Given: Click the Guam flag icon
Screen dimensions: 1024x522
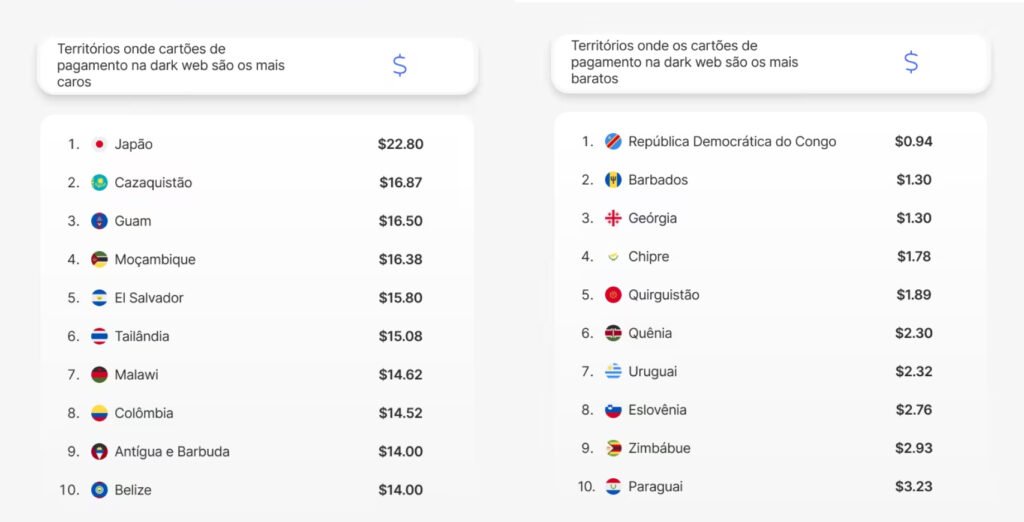Looking at the screenshot, I should [99, 221].
